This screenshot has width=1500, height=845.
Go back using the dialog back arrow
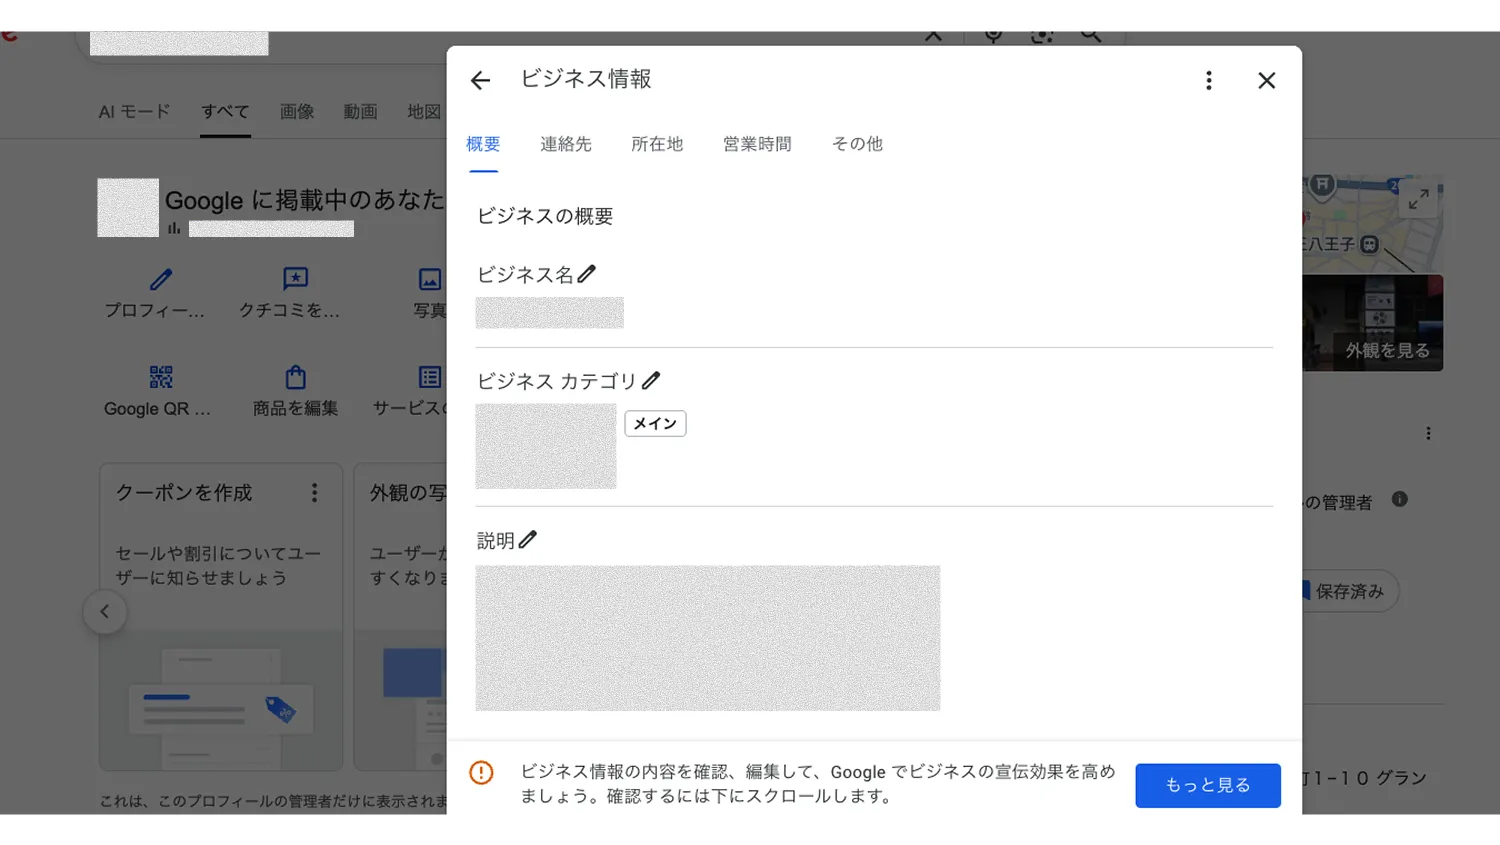pyautogui.click(x=480, y=80)
